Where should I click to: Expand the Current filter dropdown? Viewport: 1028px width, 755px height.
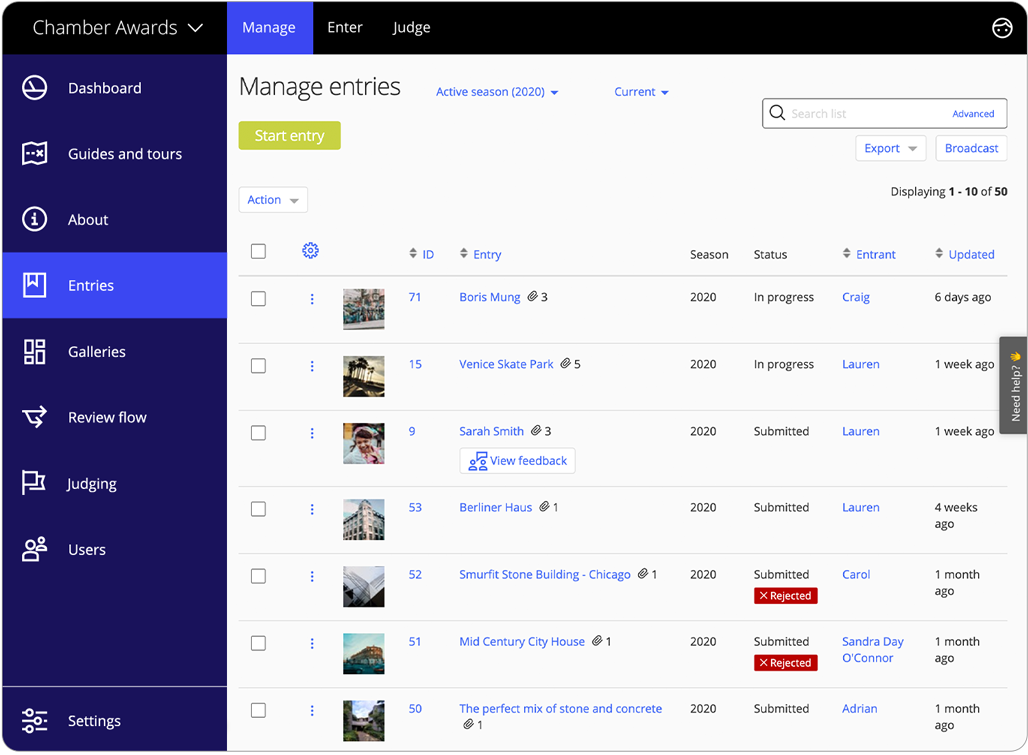tap(641, 91)
